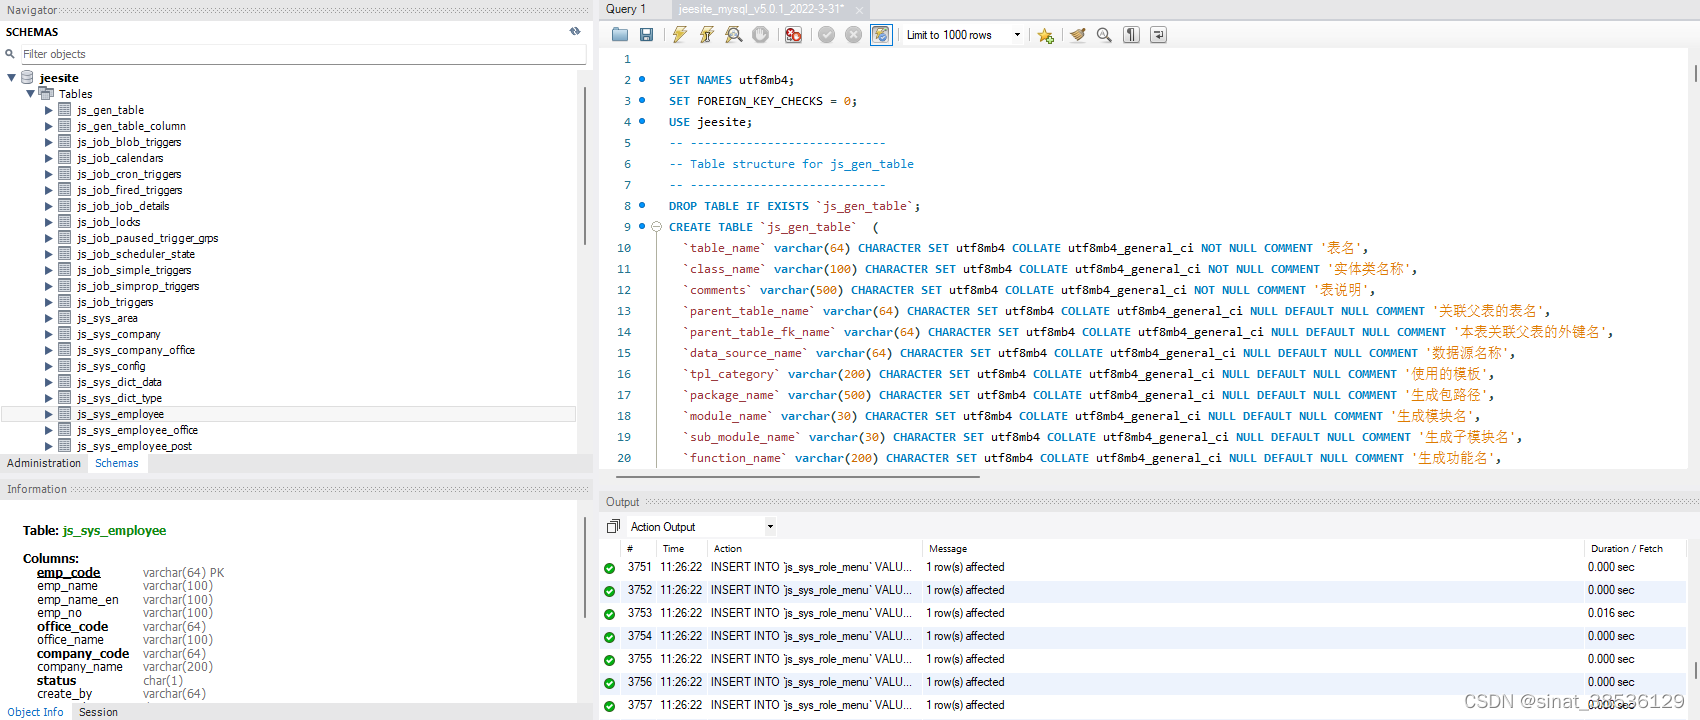This screenshot has height=720, width=1700.
Task: Switch to the Administration tab
Action: tap(44, 463)
